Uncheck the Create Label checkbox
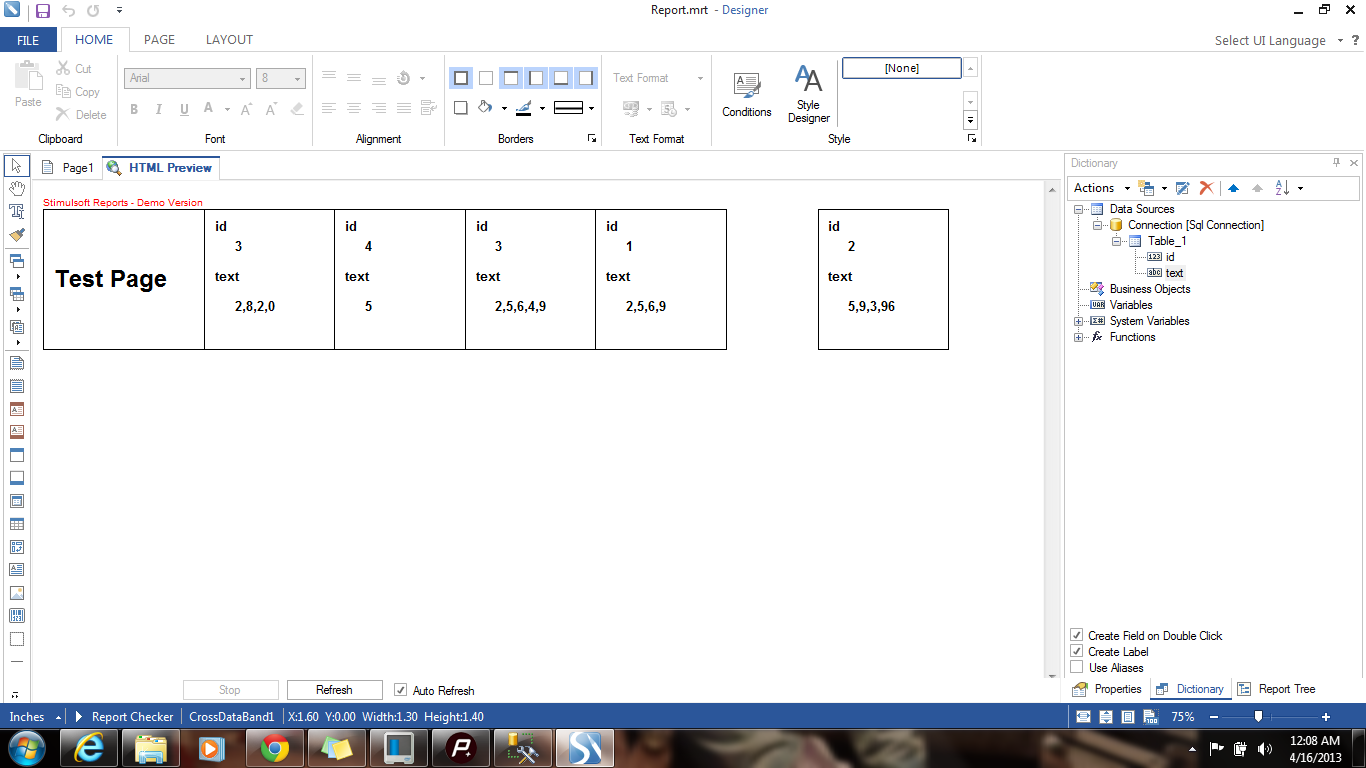 coord(1077,651)
